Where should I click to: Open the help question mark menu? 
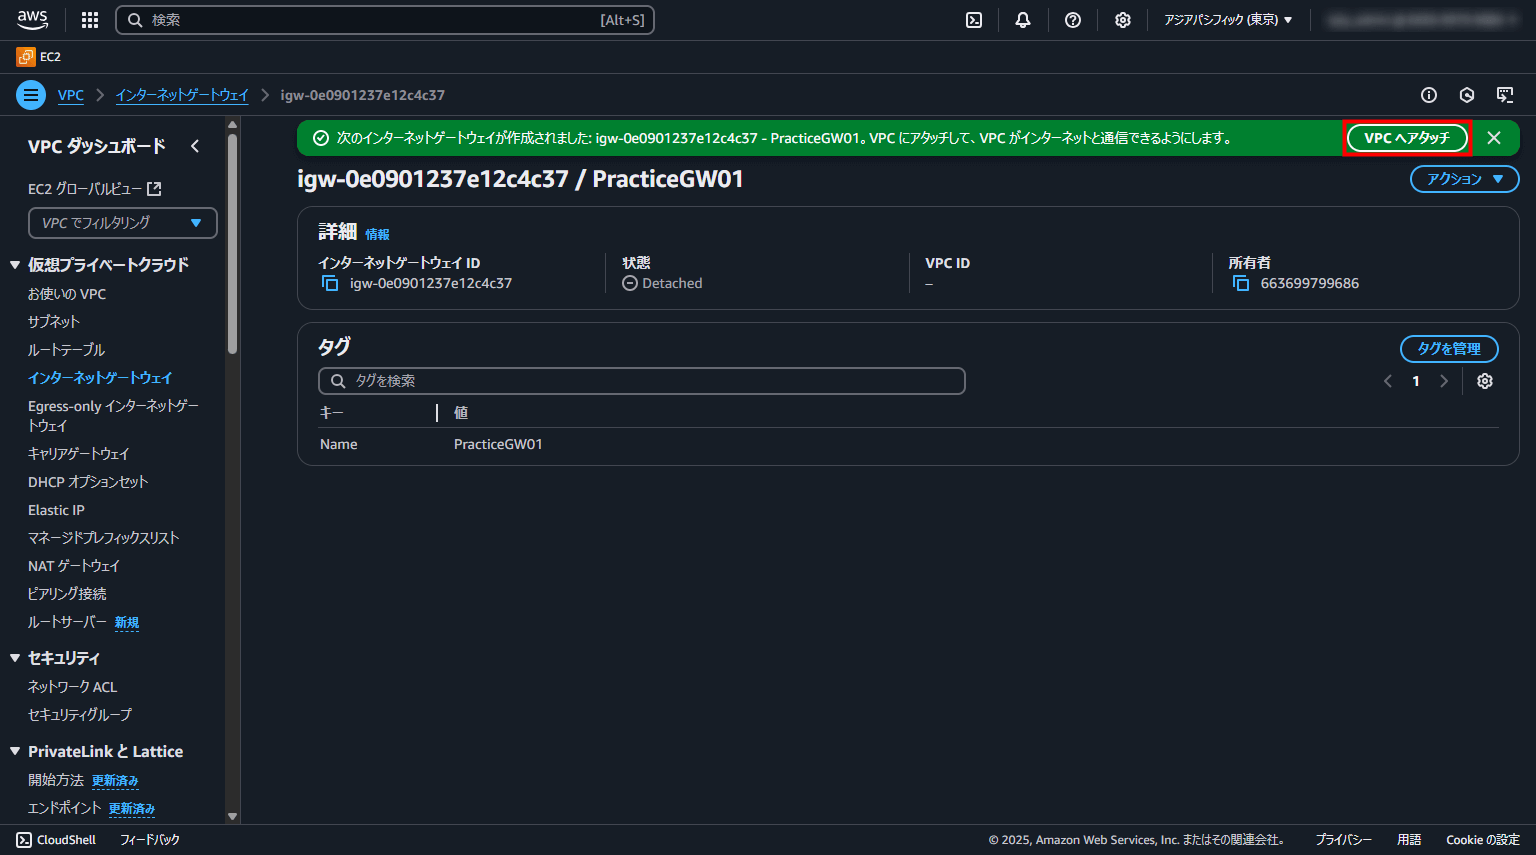pos(1073,20)
